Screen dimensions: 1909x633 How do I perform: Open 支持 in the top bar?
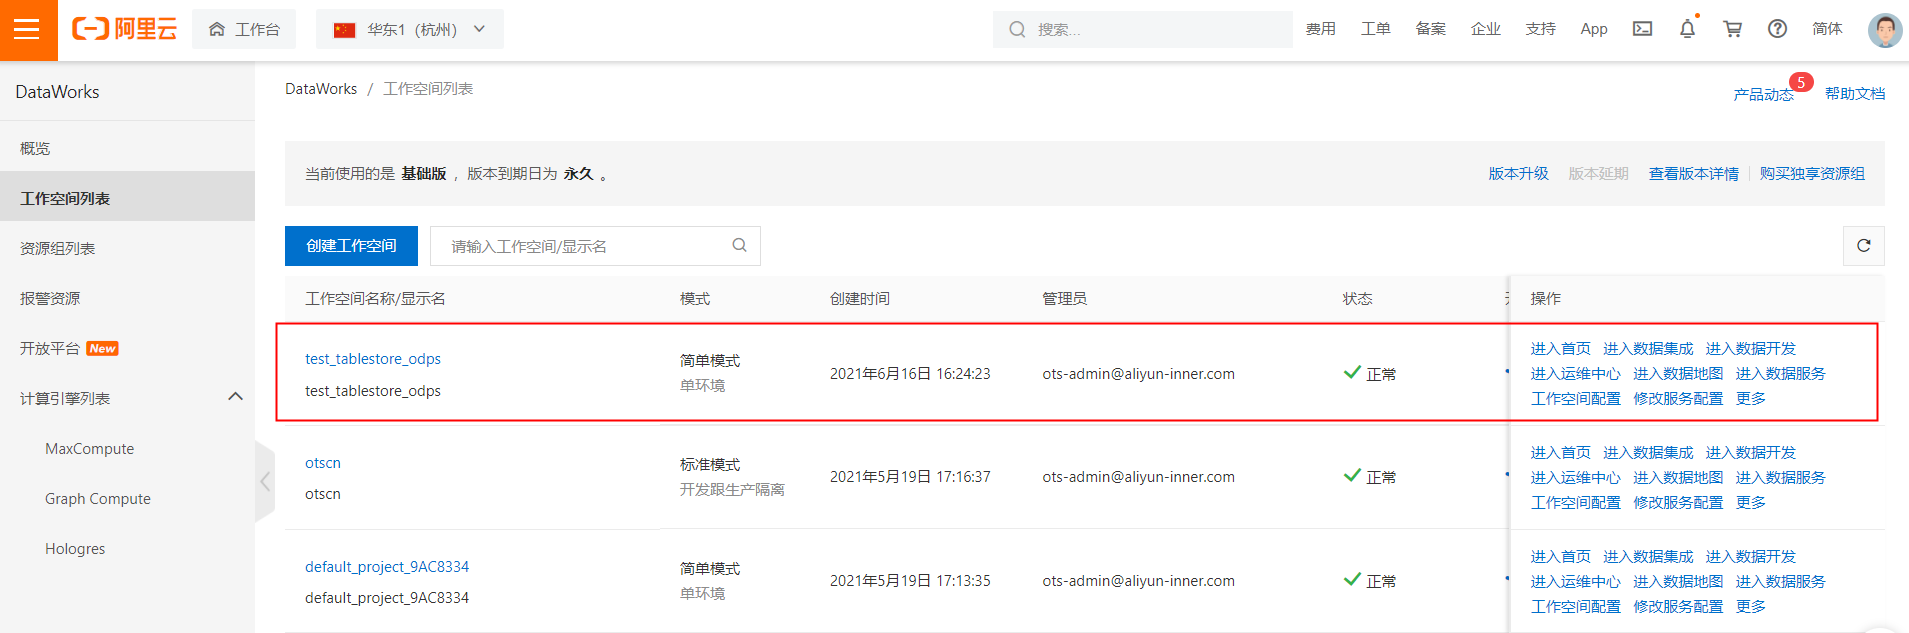[x=1541, y=29]
